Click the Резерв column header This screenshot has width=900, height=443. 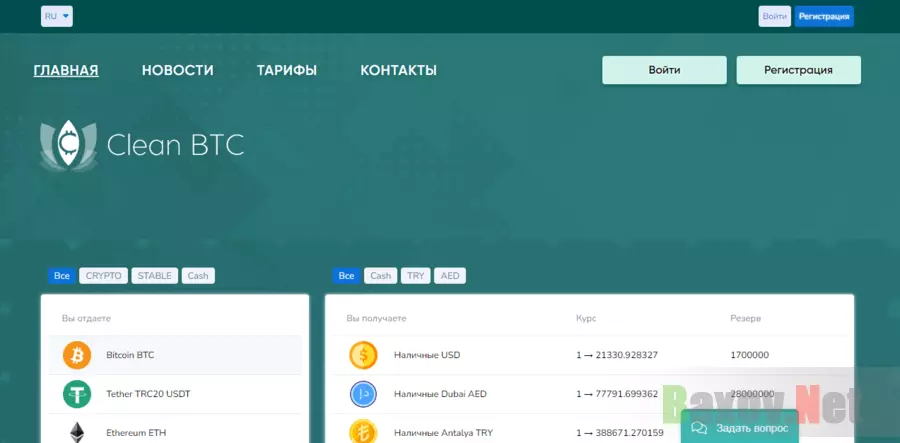[746, 318]
